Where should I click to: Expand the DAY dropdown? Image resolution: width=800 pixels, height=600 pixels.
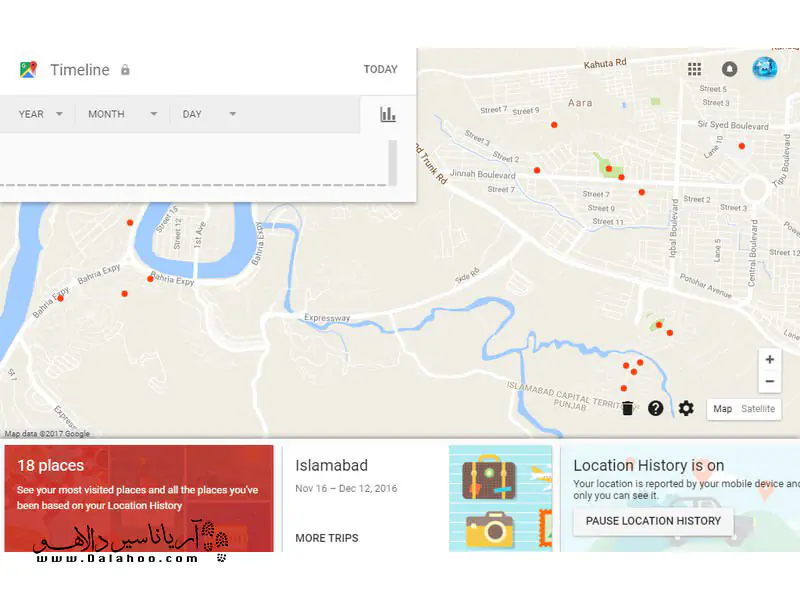(x=209, y=114)
